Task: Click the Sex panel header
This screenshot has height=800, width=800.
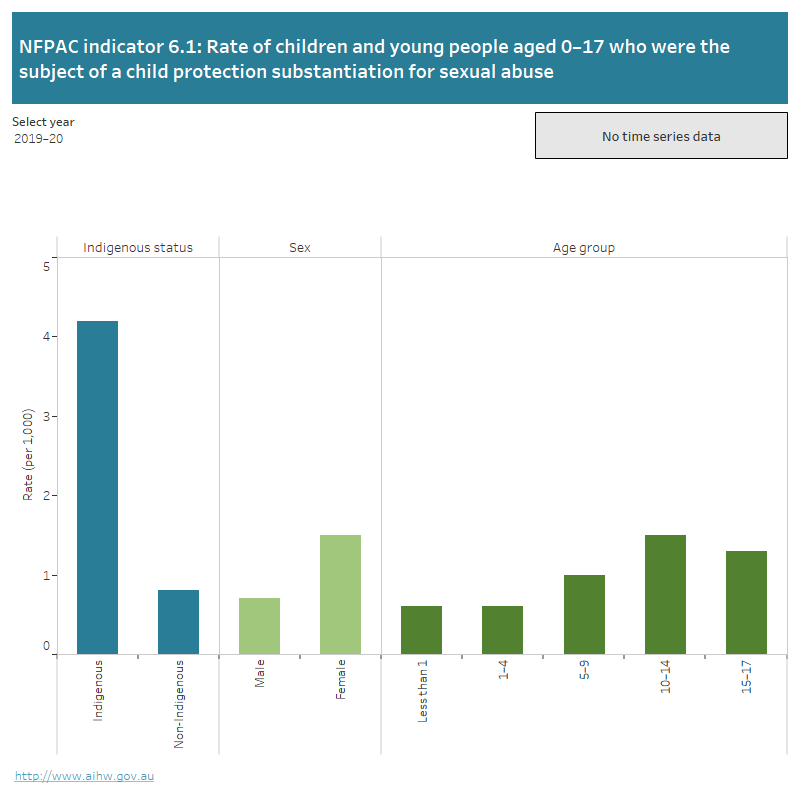Action: coord(299,247)
